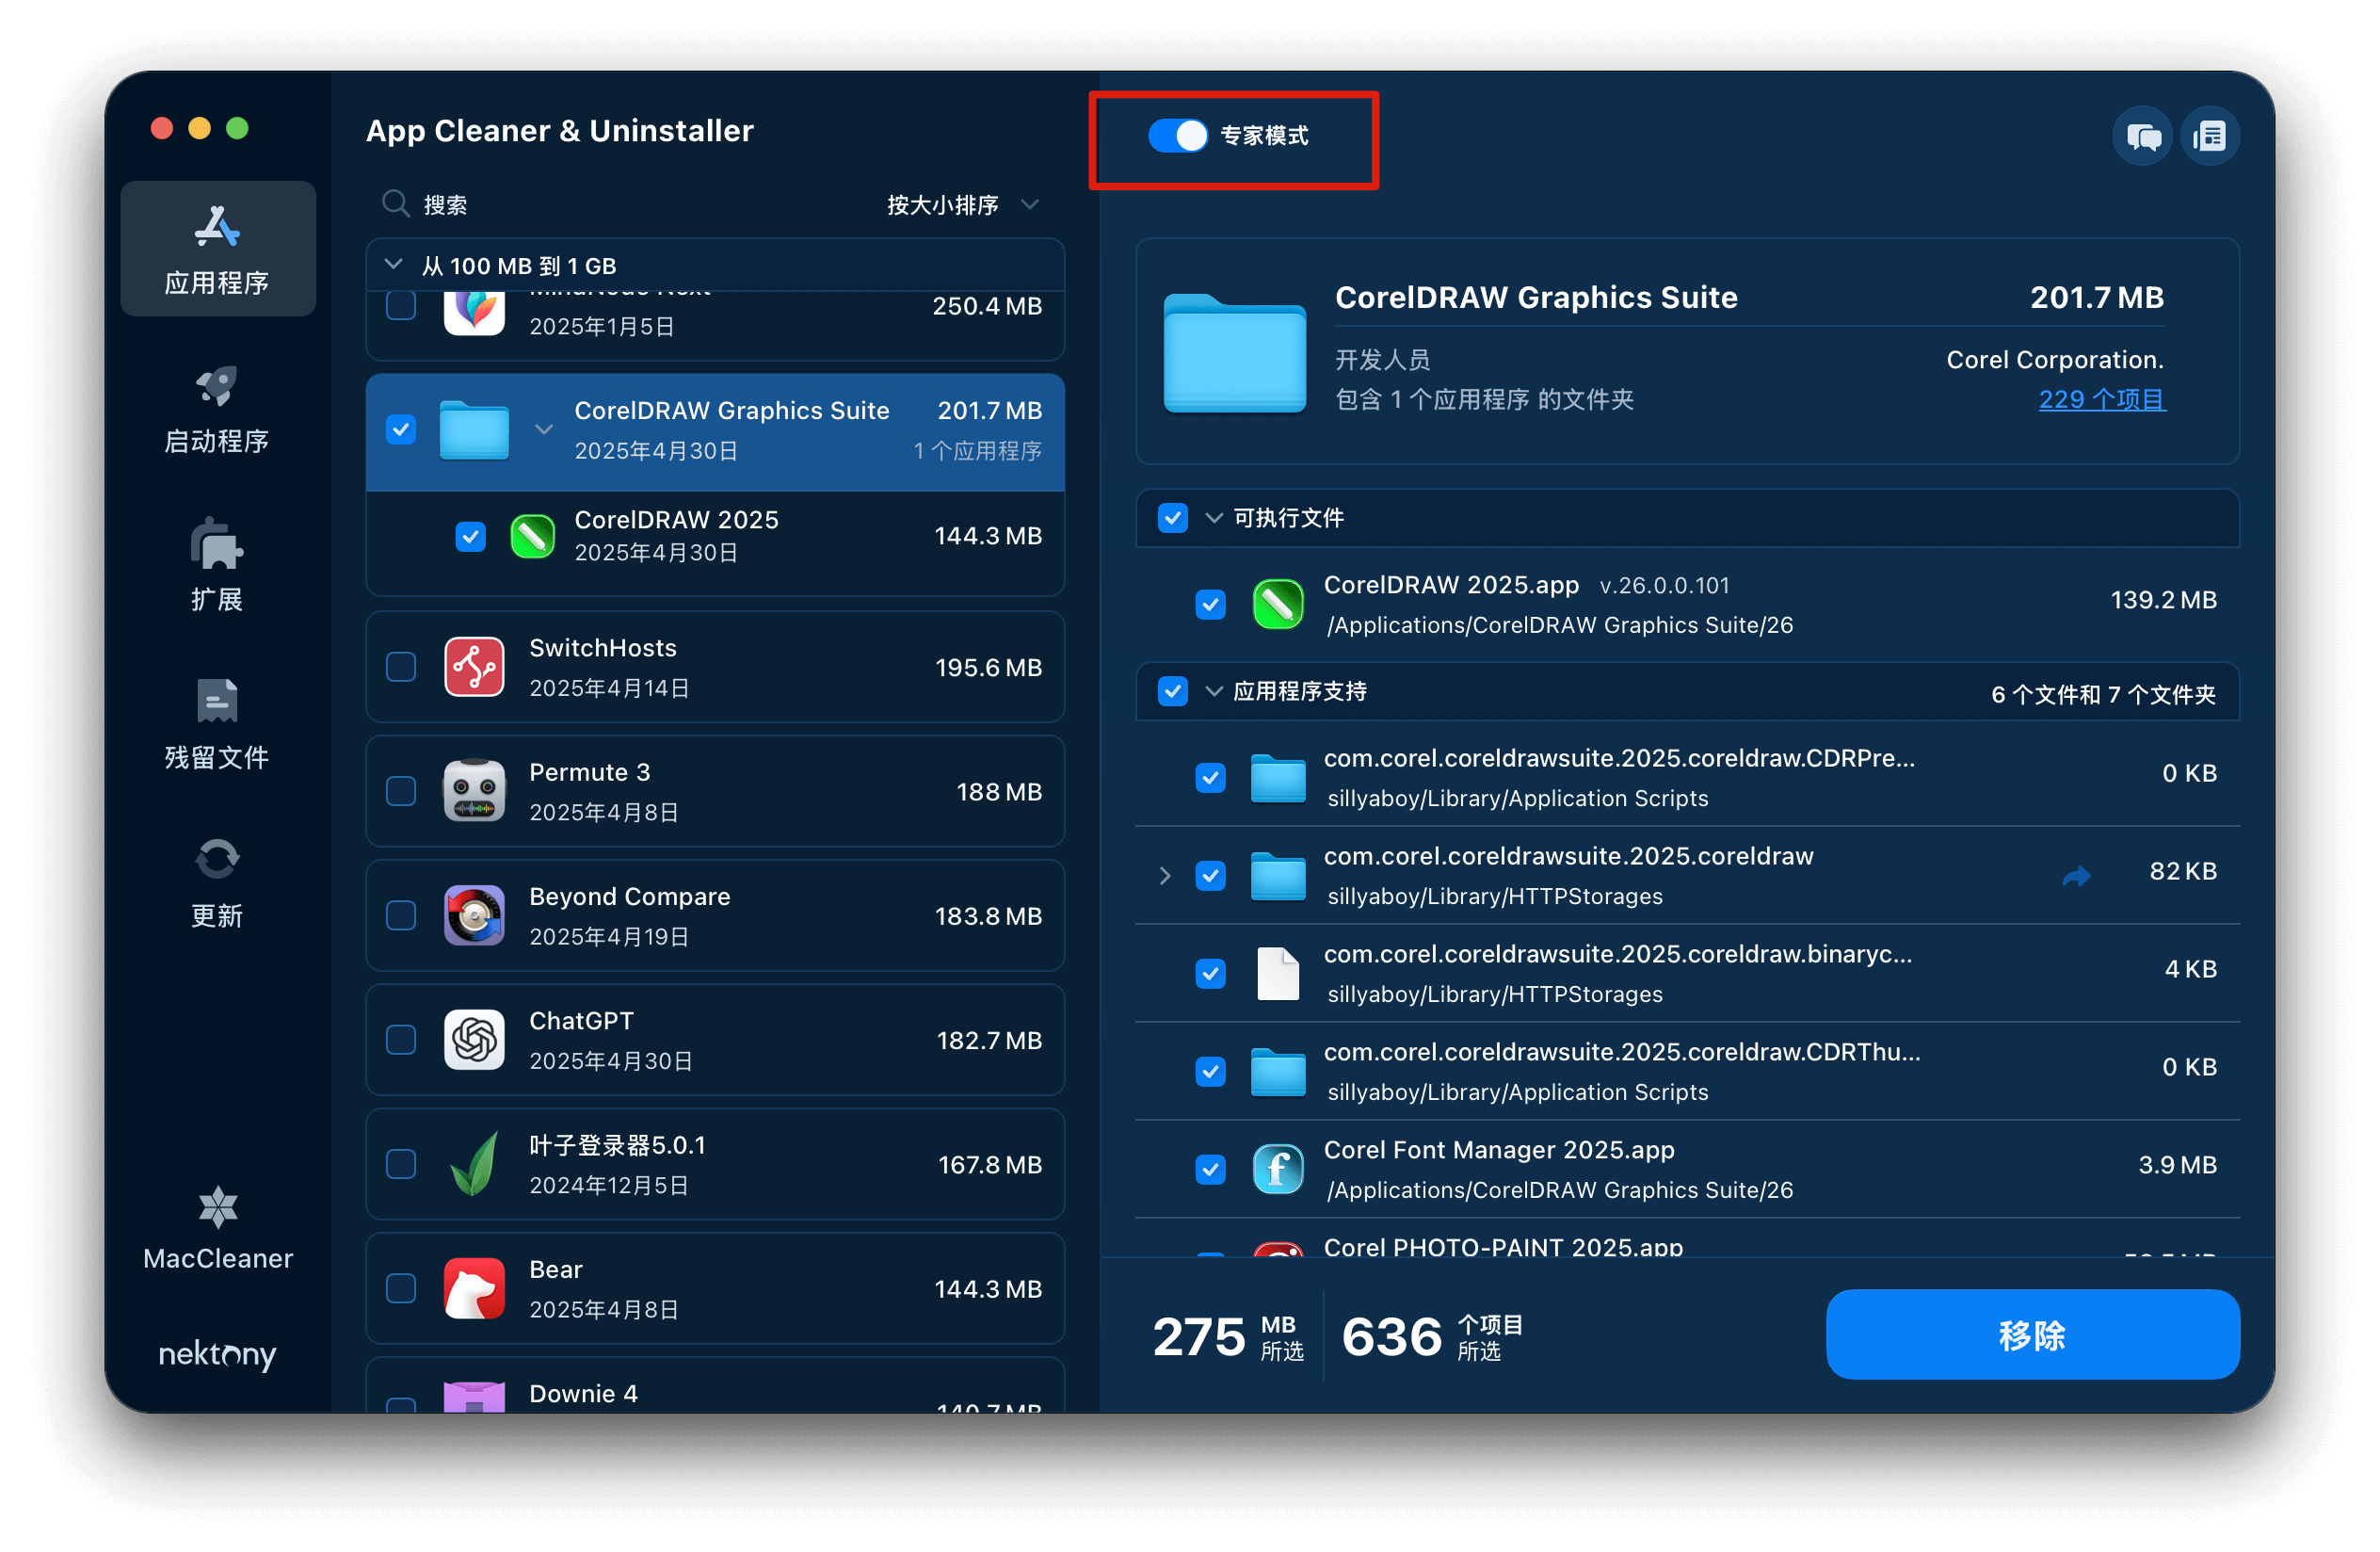
Task: Open the 按大小排序 sort dropdown
Action: click(x=963, y=205)
